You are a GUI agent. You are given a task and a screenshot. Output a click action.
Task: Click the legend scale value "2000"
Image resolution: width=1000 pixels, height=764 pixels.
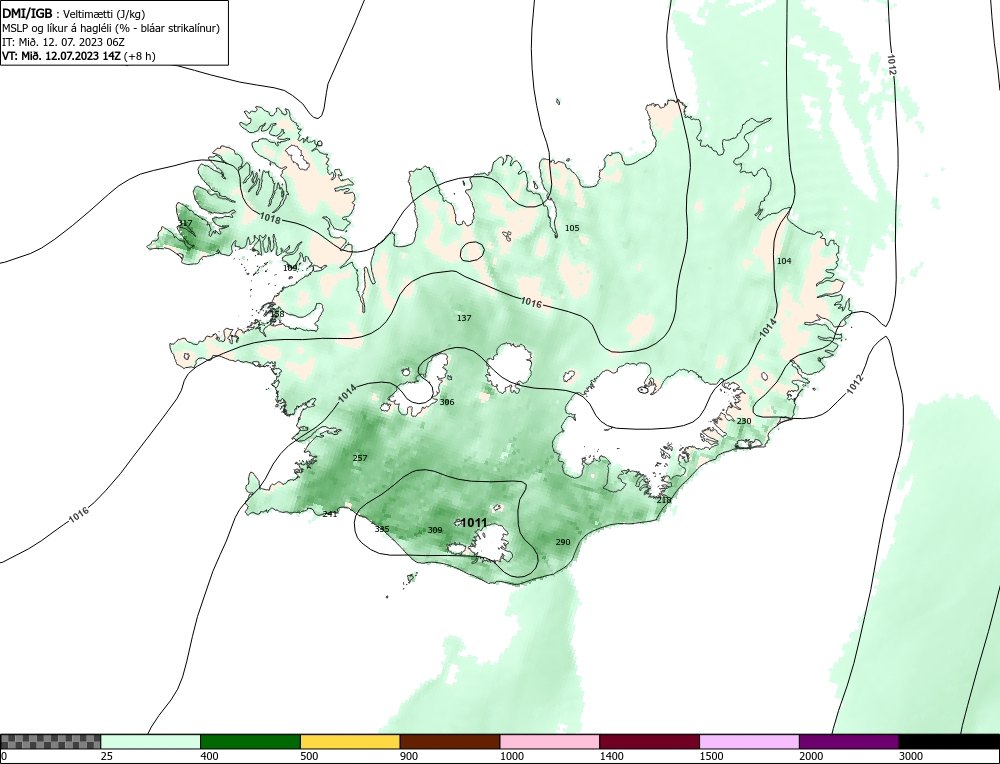coord(811,756)
